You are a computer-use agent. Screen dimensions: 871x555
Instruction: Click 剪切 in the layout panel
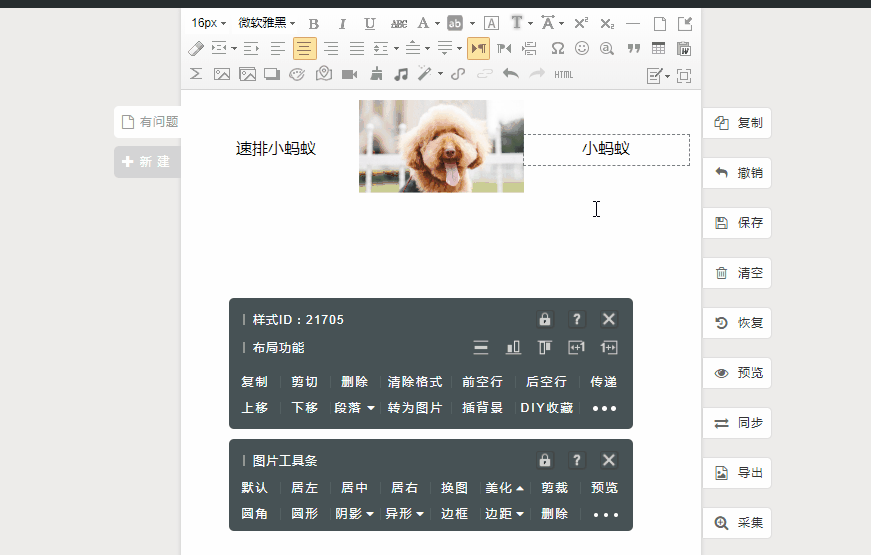point(304,382)
